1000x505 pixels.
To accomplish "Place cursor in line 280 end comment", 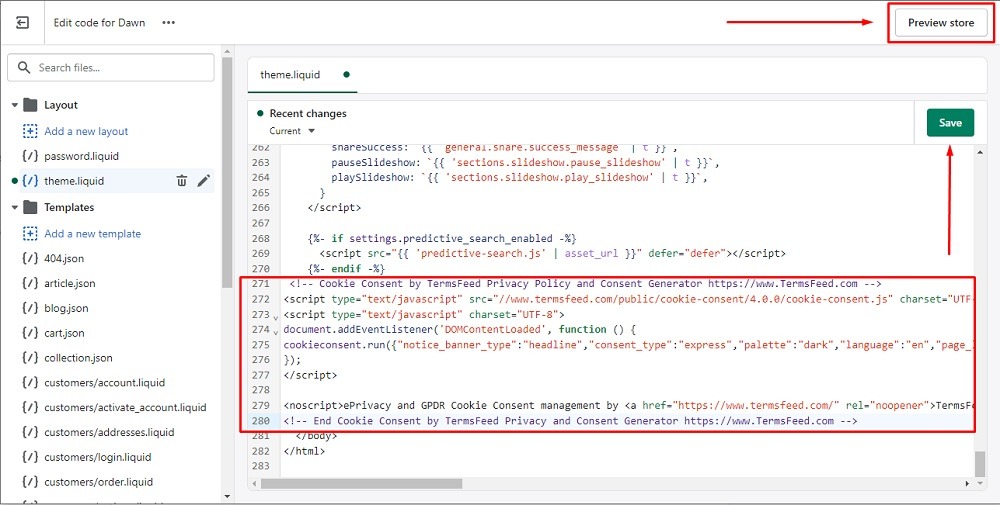I will tap(570, 421).
